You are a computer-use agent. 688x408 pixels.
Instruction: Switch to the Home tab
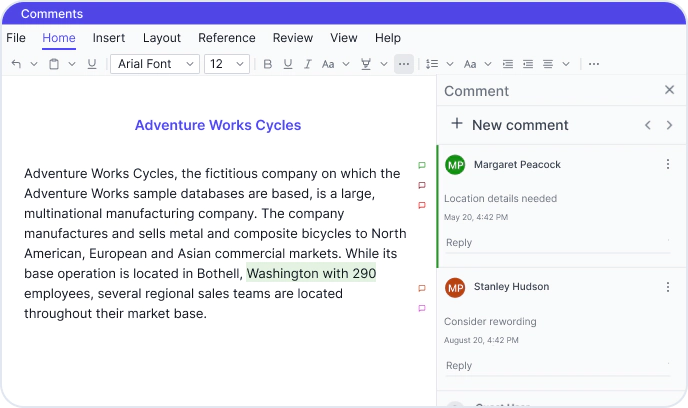tap(59, 38)
